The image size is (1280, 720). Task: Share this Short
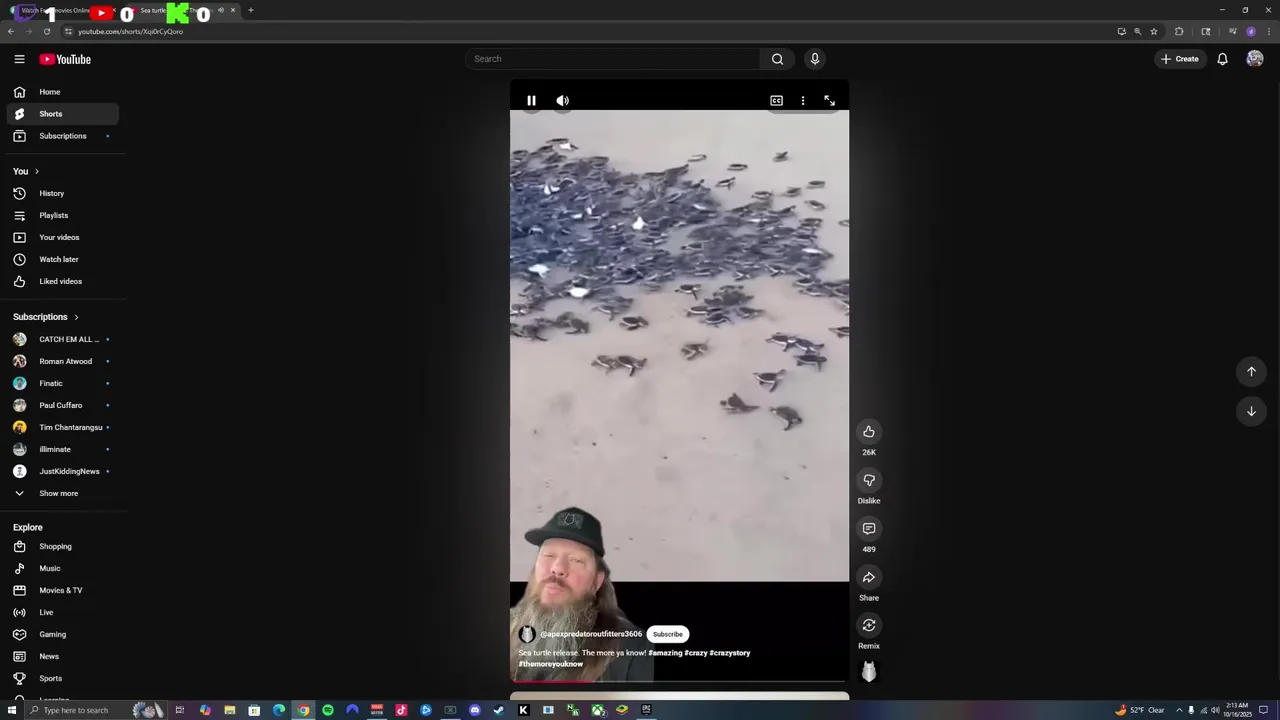pos(869,577)
